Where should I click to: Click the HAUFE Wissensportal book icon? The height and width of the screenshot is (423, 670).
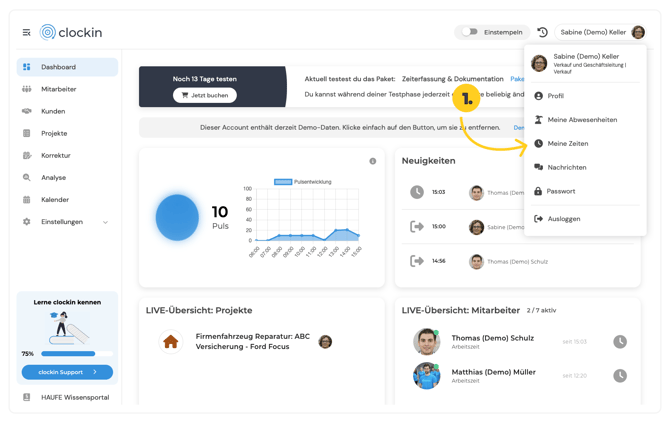click(26, 397)
